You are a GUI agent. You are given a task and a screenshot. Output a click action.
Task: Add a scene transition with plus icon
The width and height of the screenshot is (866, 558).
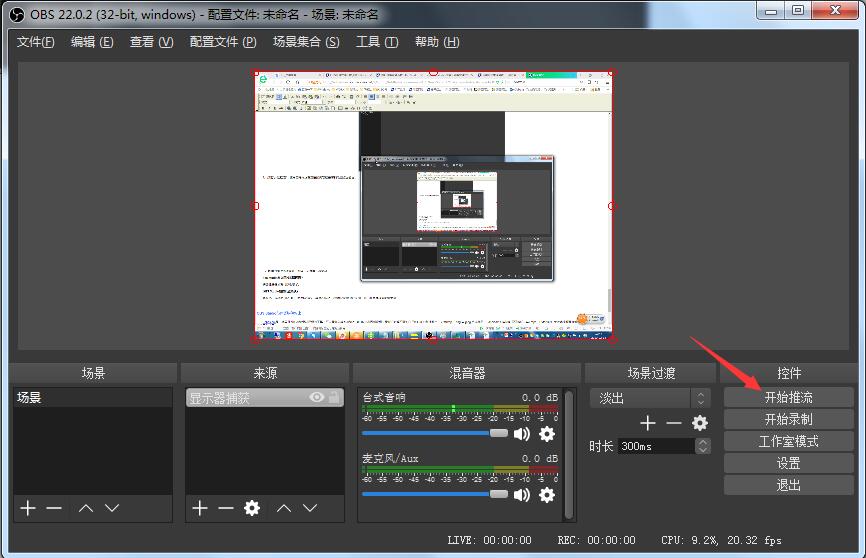coord(648,423)
